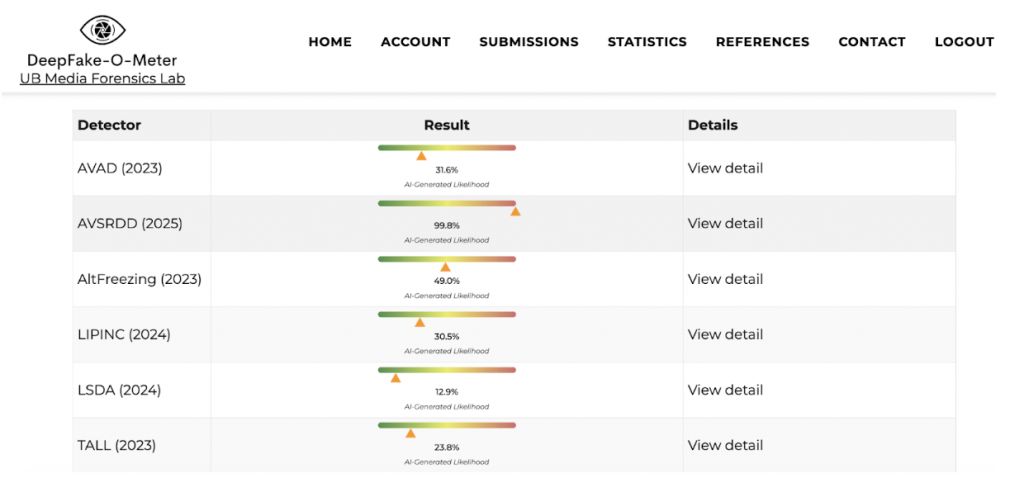Navigate to STATISTICS
Viewport: 1024px width, 497px height.
[647, 42]
